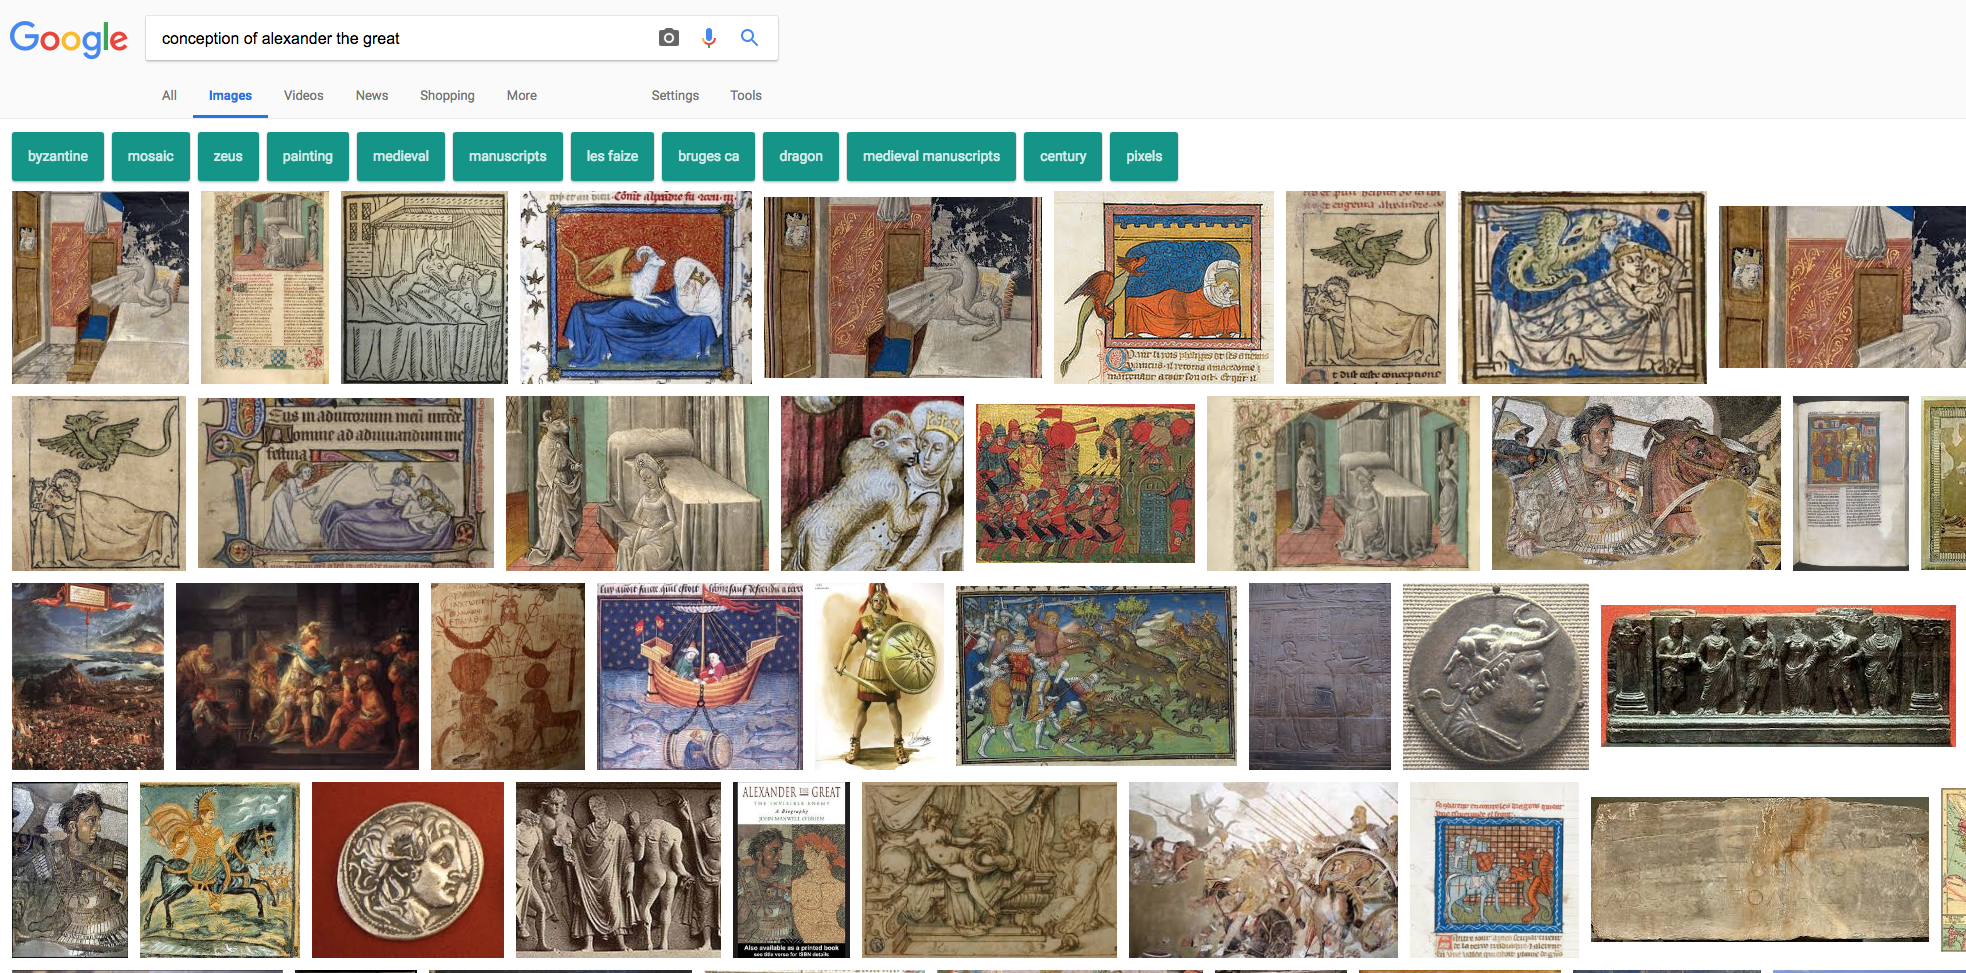Open round blue medallion dragon embrace image
This screenshot has width=1966, height=973.
pyautogui.click(x=1582, y=288)
